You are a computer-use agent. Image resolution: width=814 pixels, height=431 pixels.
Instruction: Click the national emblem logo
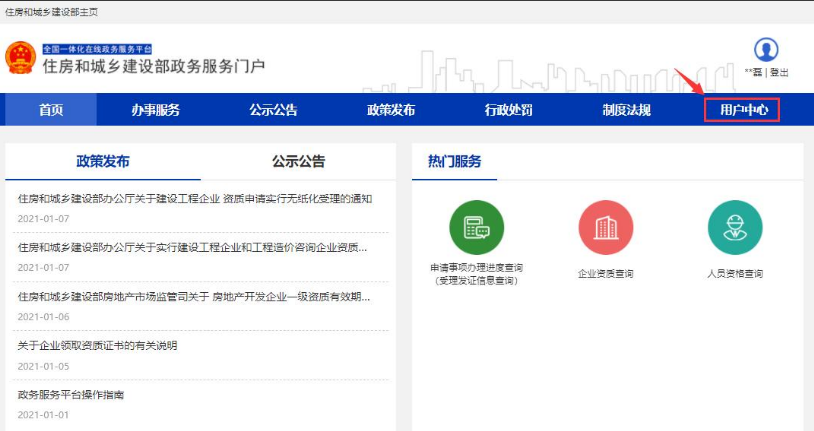pyautogui.click(x=21, y=59)
